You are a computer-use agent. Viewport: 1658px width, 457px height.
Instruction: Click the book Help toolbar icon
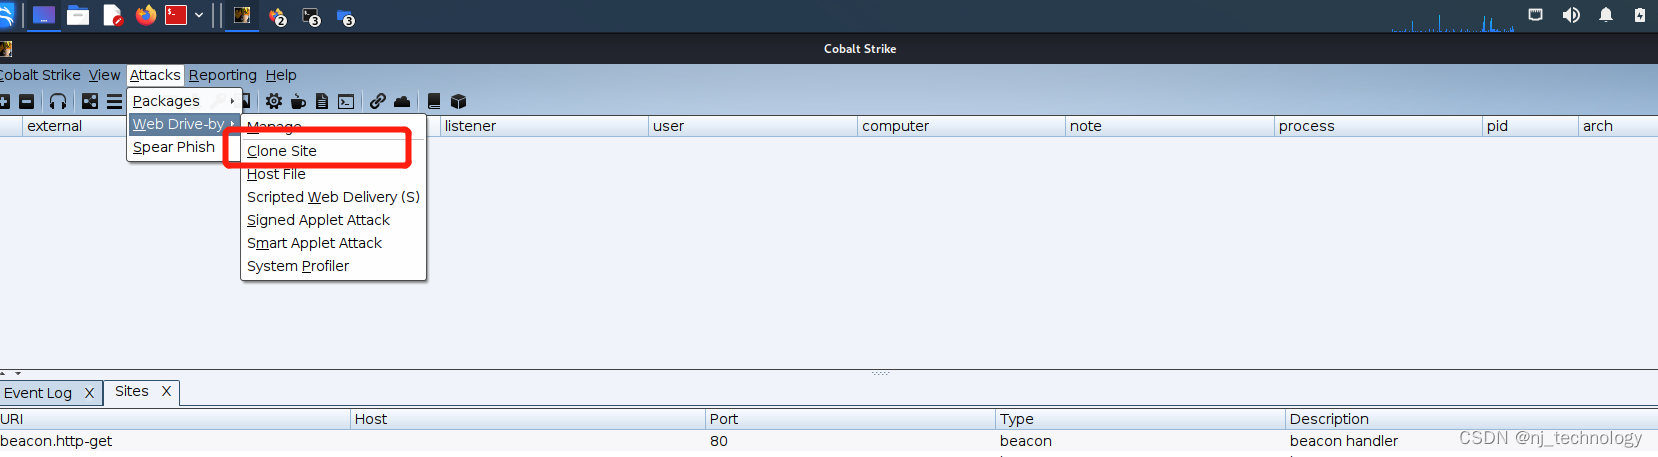(x=434, y=101)
